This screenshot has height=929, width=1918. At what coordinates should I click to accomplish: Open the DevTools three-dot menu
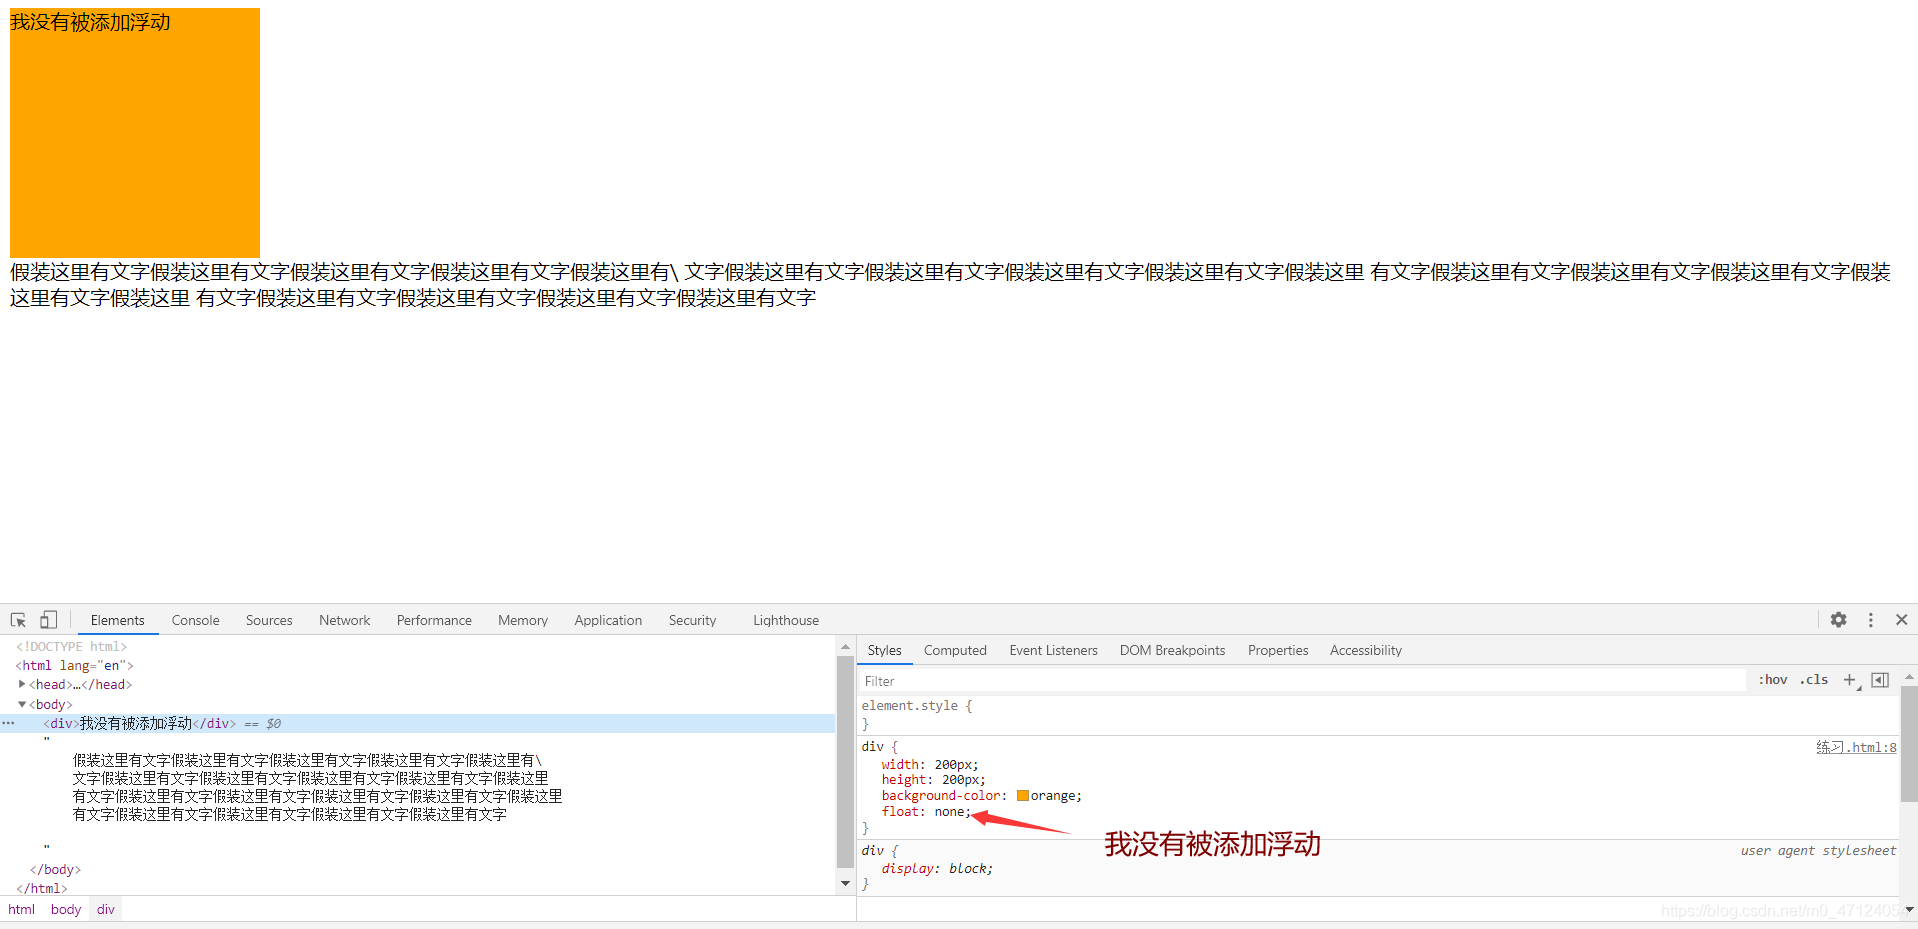click(x=1870, y=620)
